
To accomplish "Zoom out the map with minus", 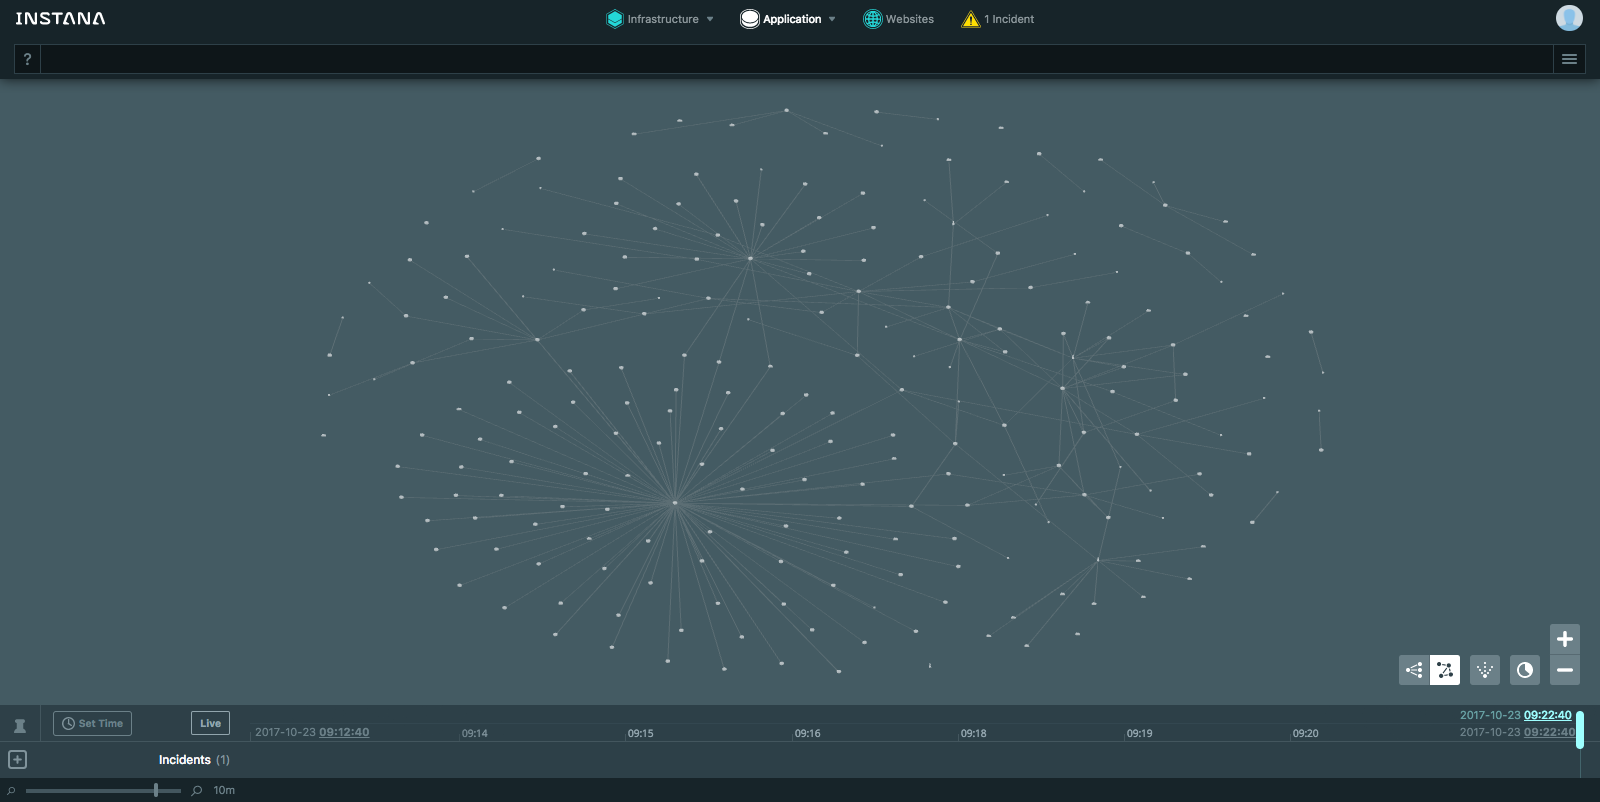I will (x=1565, y=670).
